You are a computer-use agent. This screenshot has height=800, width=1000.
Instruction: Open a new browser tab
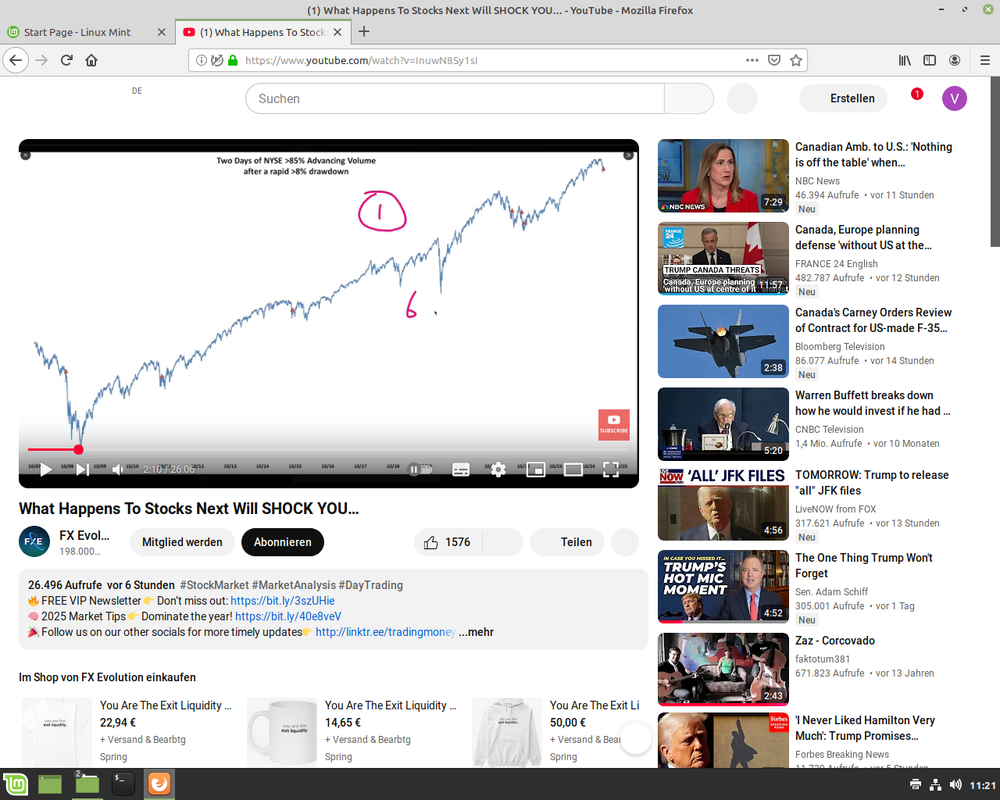[364, 31]
